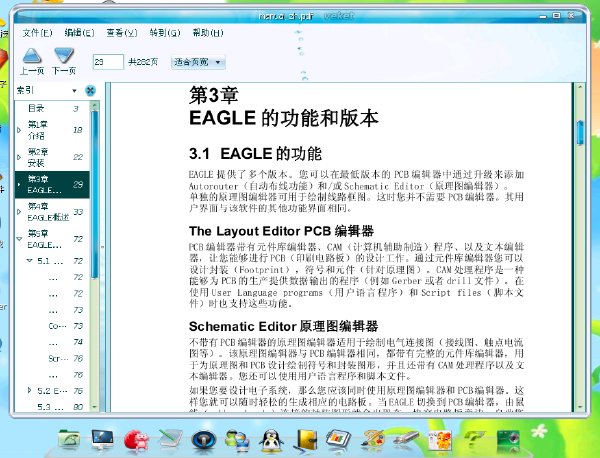The height and width of the screenshot is (458, 600).
Task: Minimize the PDF viewer window
Action: point(543,16)
